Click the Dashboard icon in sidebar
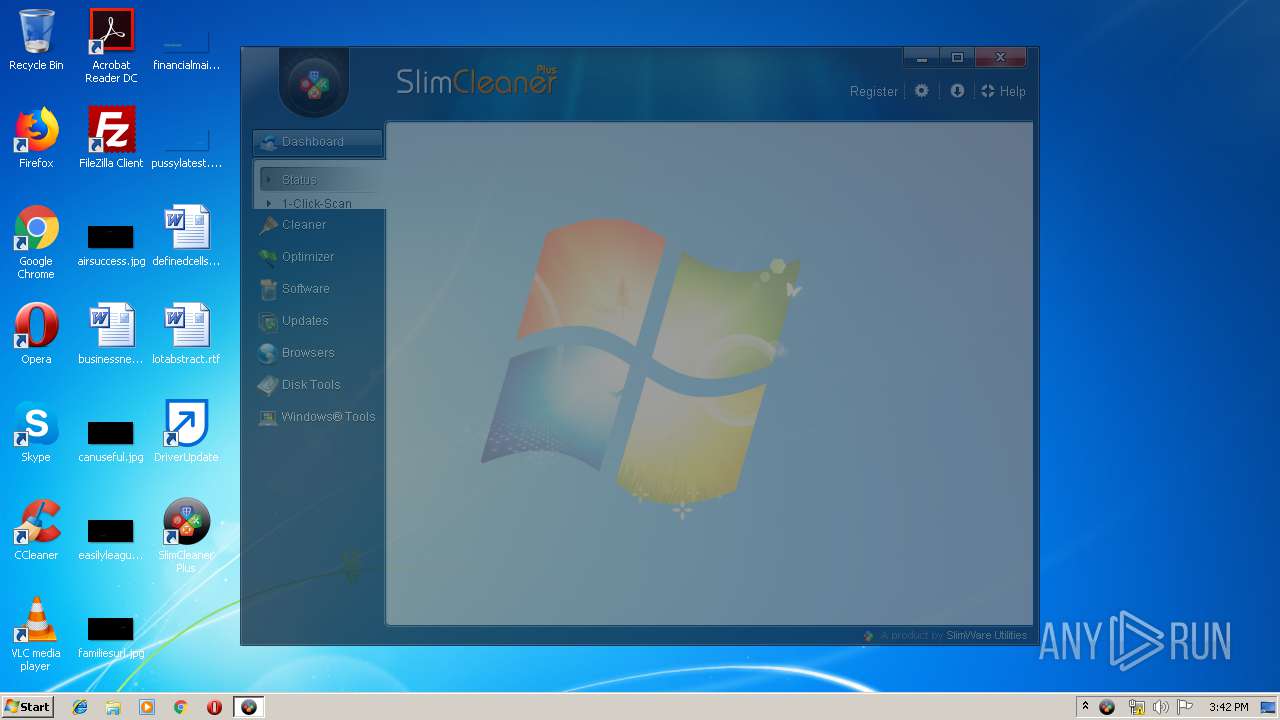The height and width of the screenshot is (720, 1280). pyautogui.click(x=268, y=142)
